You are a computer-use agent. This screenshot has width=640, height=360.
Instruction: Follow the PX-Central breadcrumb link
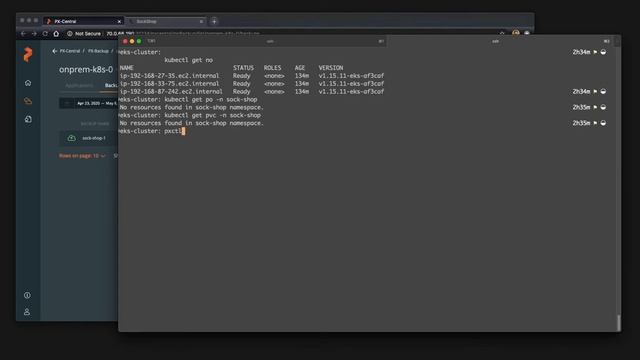70,51
